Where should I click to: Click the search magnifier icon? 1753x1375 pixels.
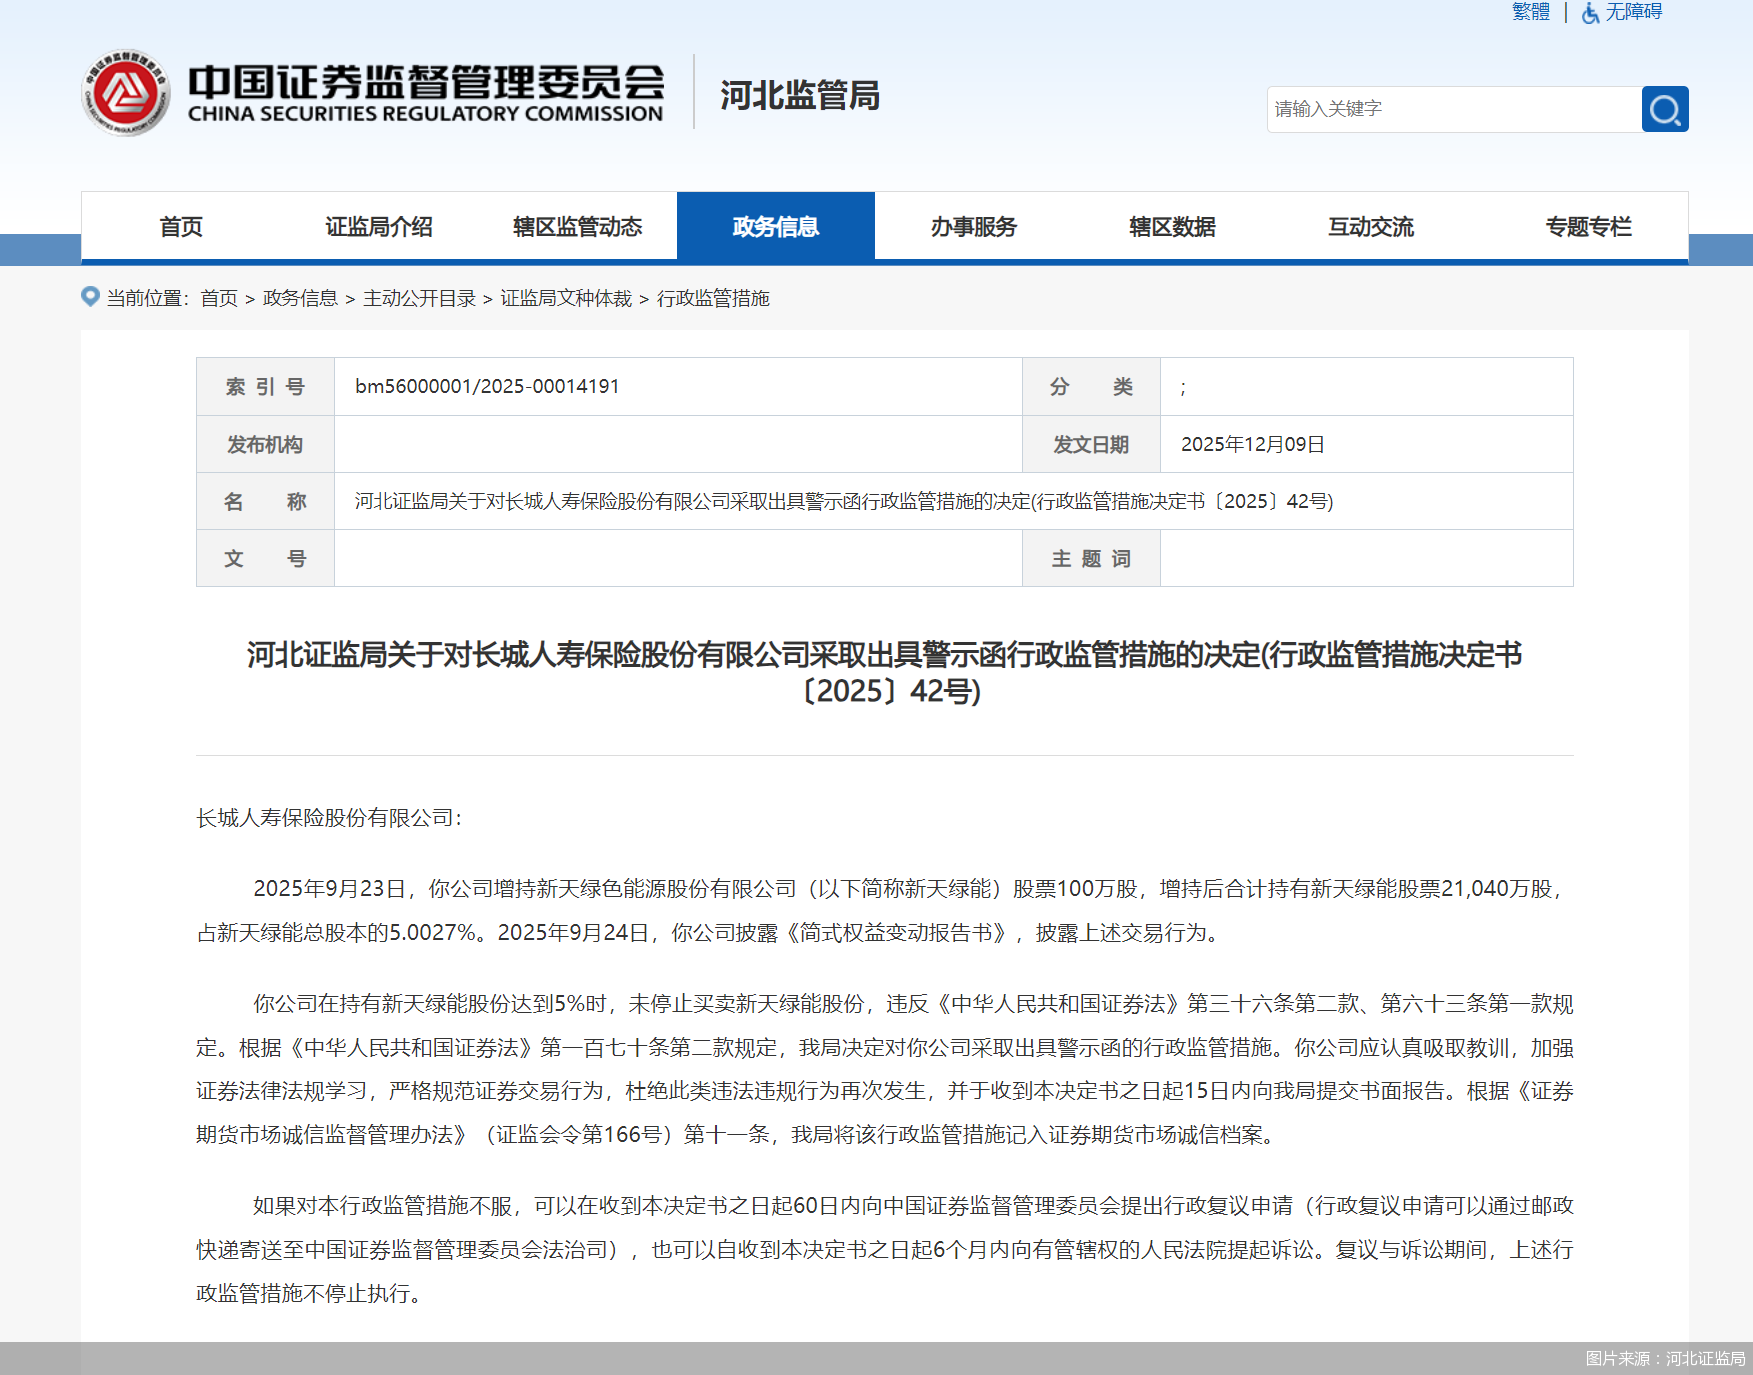pyautogui.click(x=1663, y=109)
